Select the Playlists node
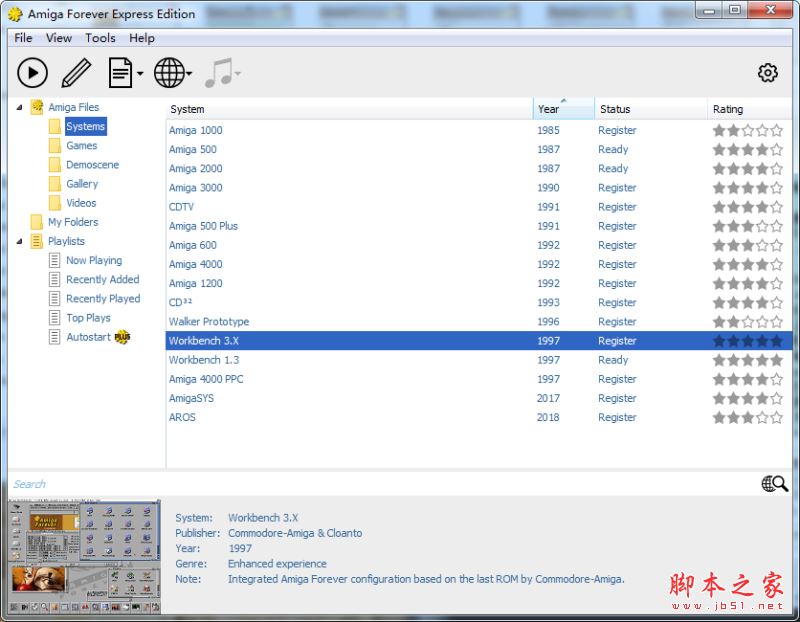The image size is (800, 622). (66, 241)
